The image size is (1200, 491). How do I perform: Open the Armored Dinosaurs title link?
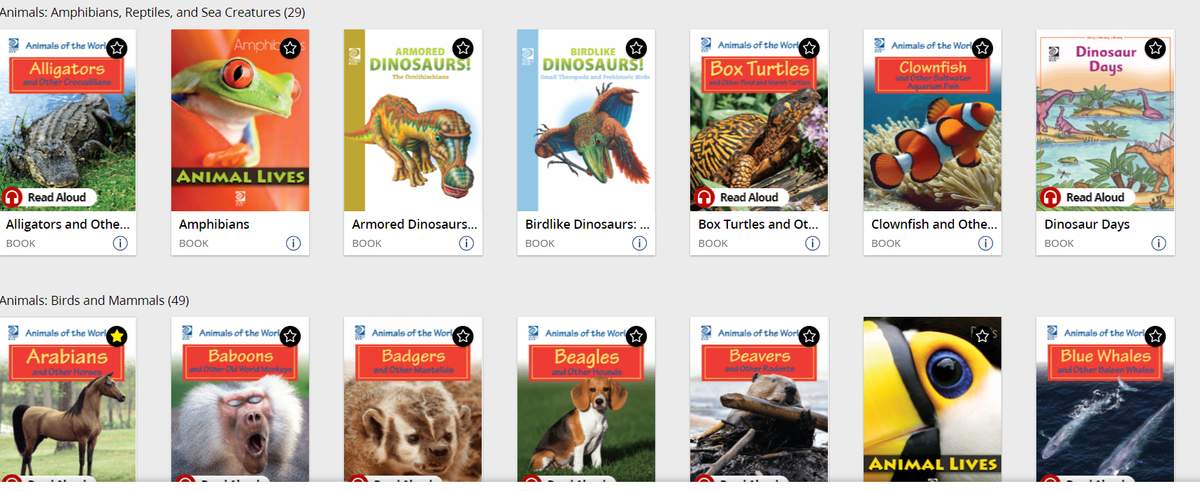coord(413,224)
